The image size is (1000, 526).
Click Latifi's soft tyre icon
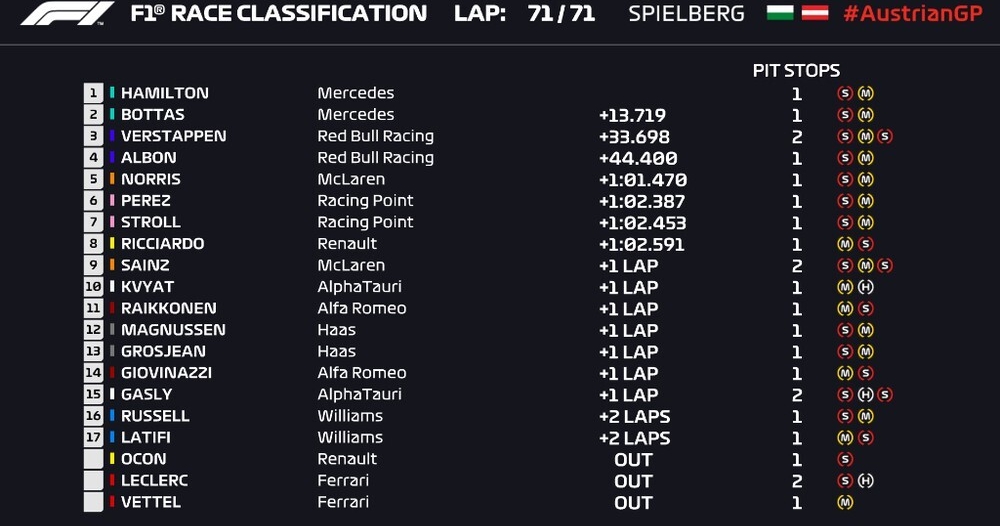pos(865,438)
